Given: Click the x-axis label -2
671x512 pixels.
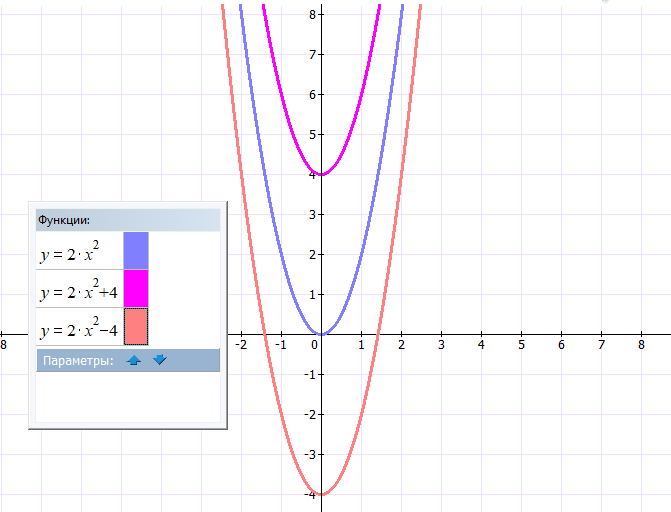Looking at the screenshot, I should (x=240, y=344).
